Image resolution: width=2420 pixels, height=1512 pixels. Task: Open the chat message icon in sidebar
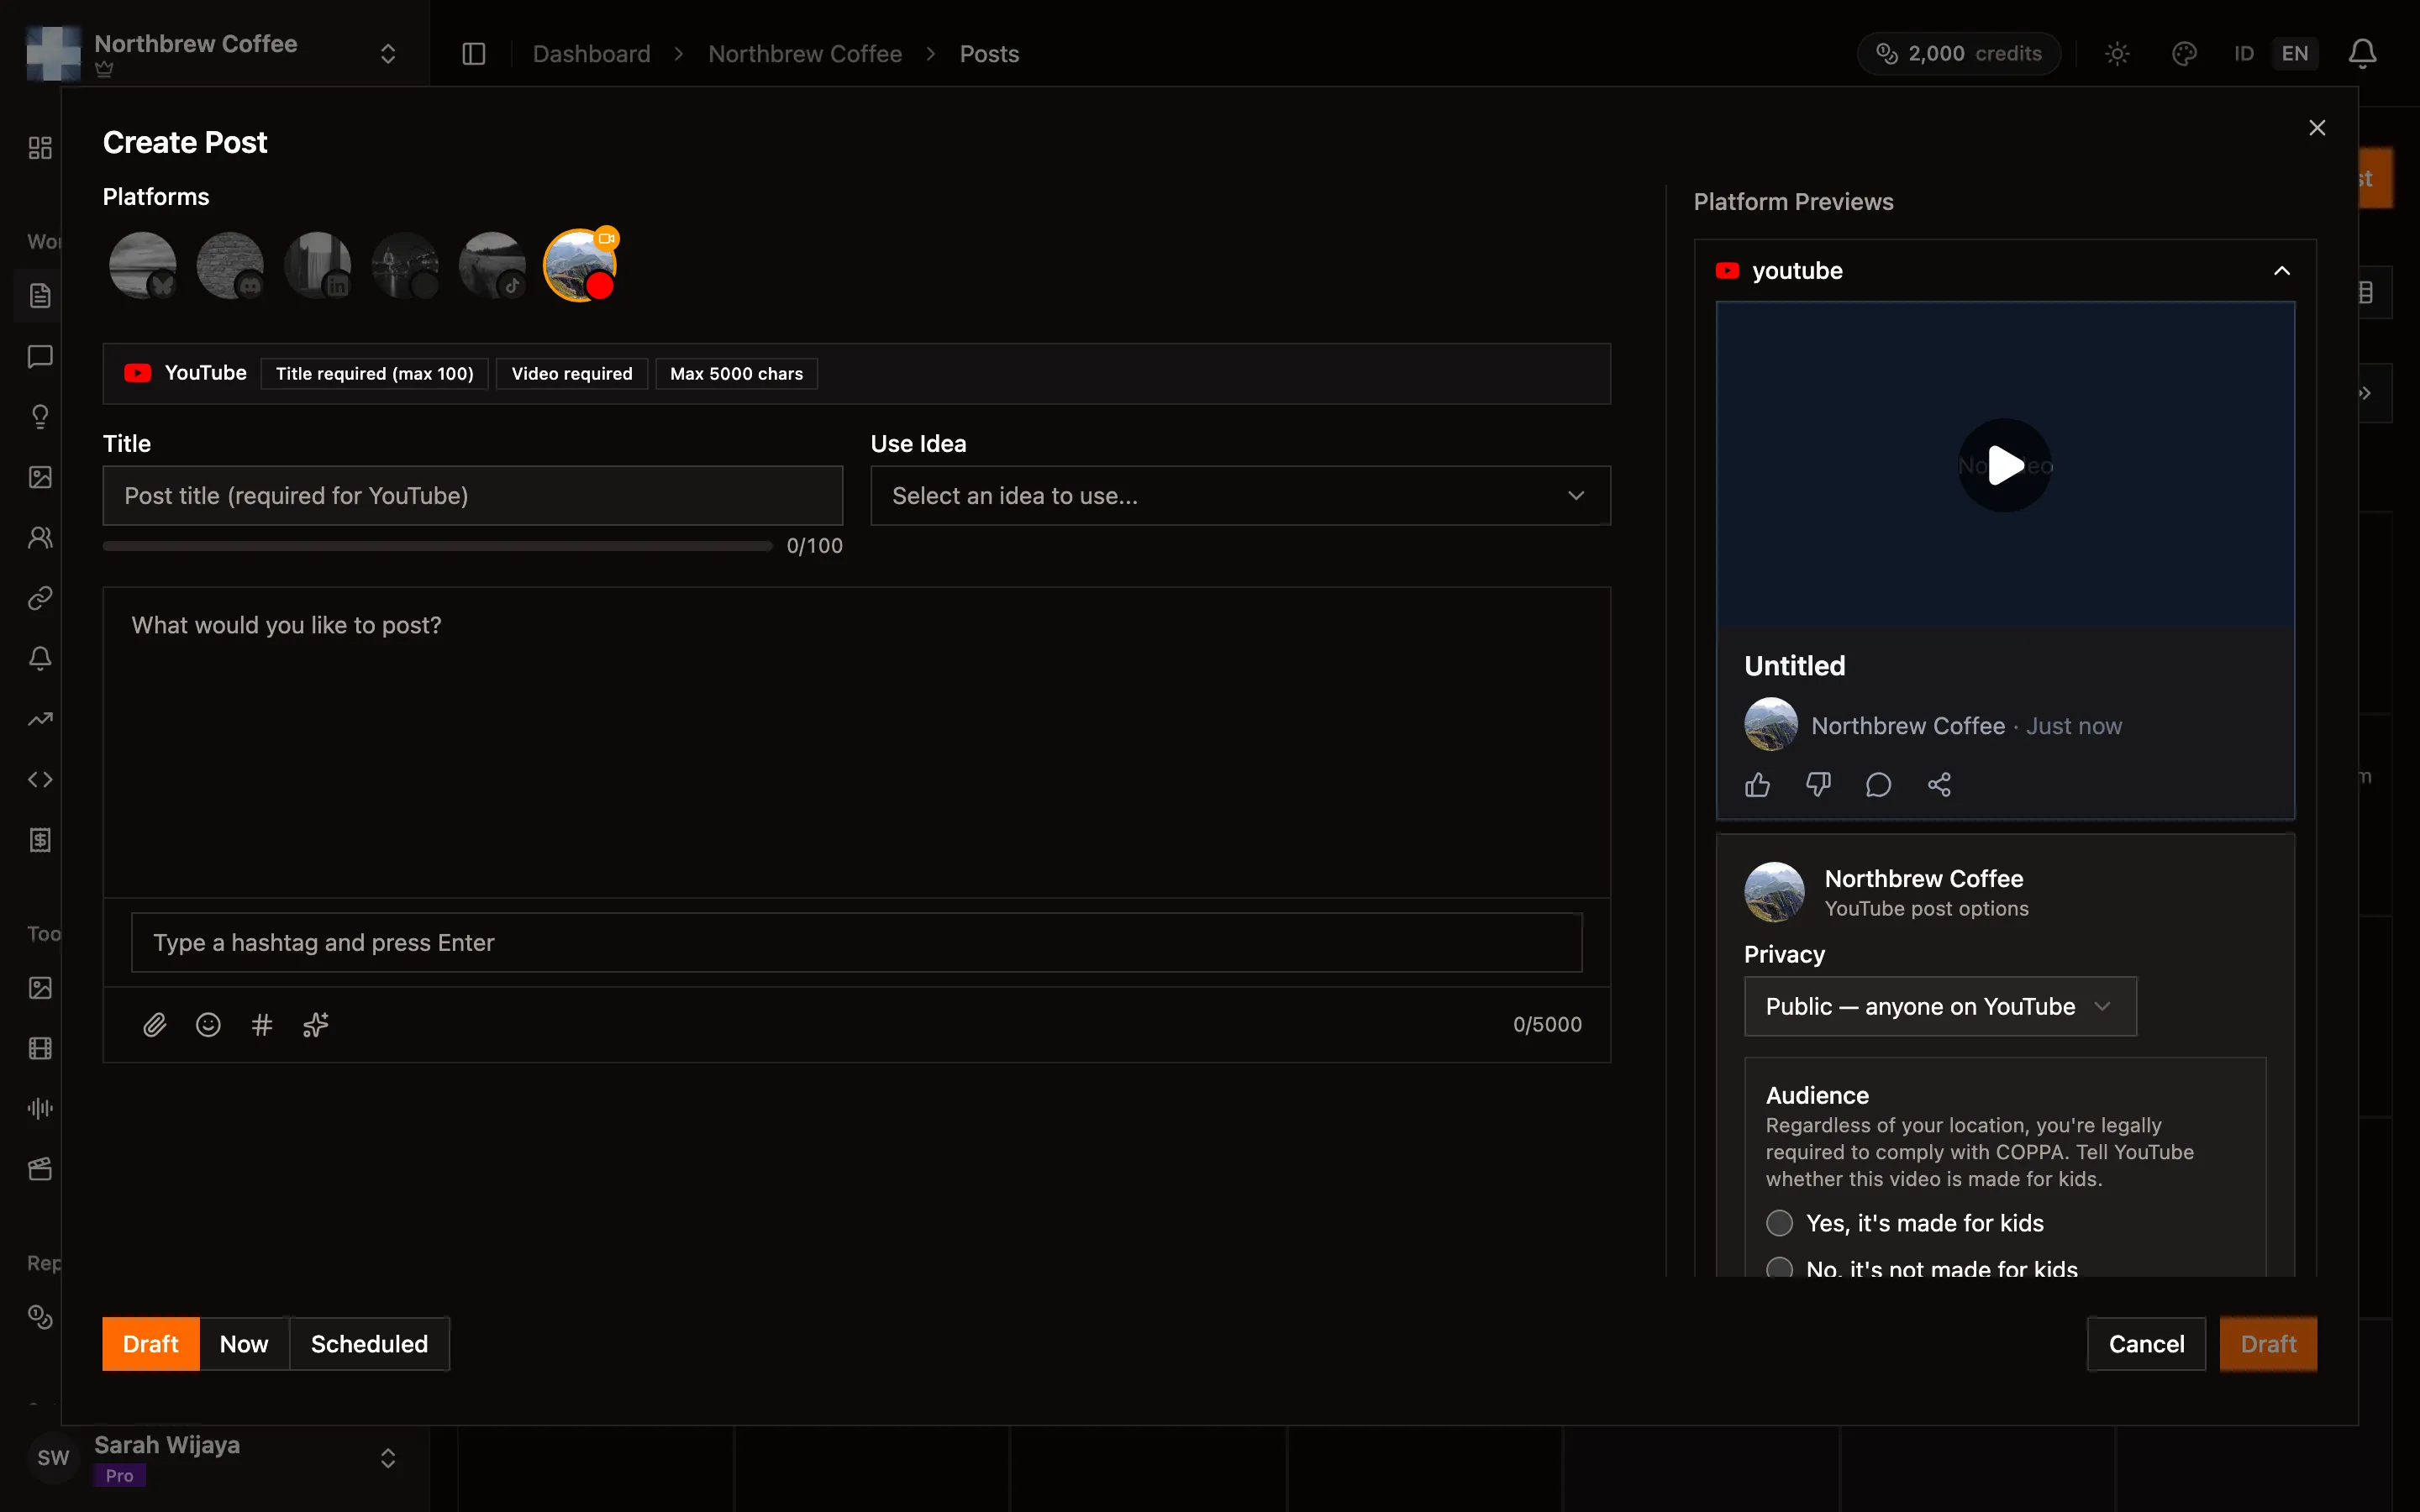coord(40,356)
